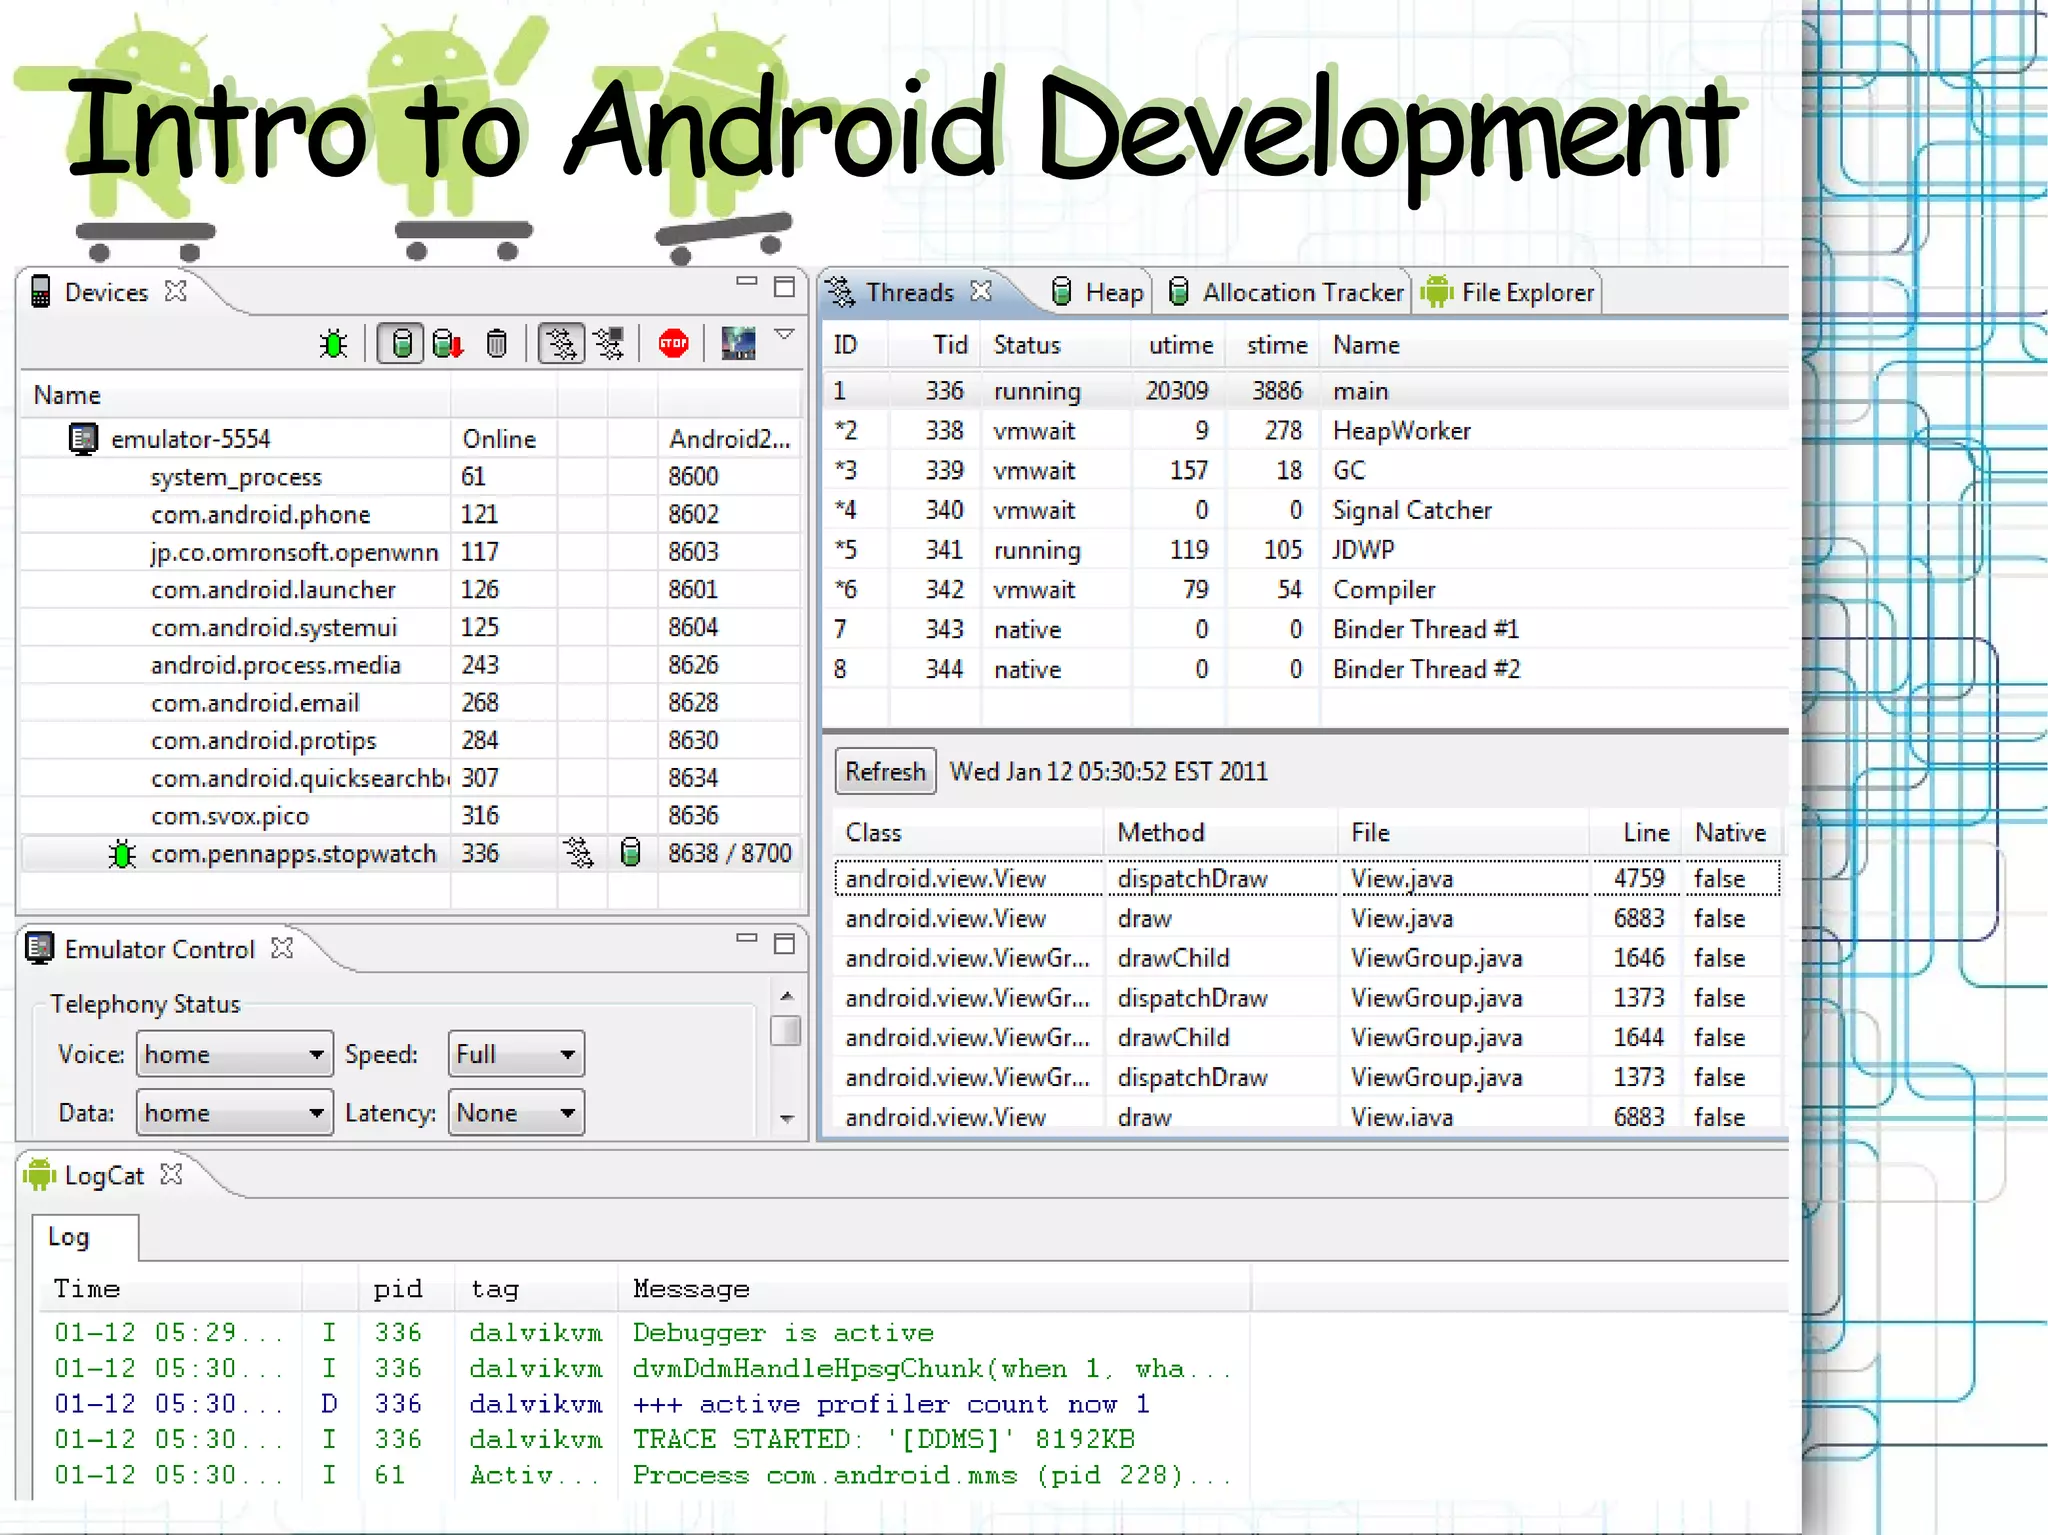Click the red Stop Process icon
Image resolution: width=2048 pixels, height=1535 pixels.
(x=673, y=344)
